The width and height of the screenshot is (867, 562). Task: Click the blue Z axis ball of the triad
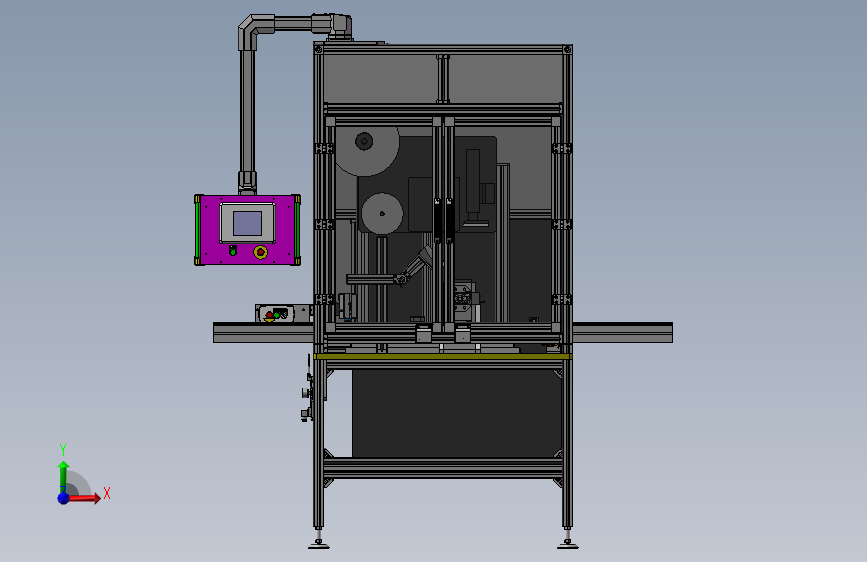(63, 498)
